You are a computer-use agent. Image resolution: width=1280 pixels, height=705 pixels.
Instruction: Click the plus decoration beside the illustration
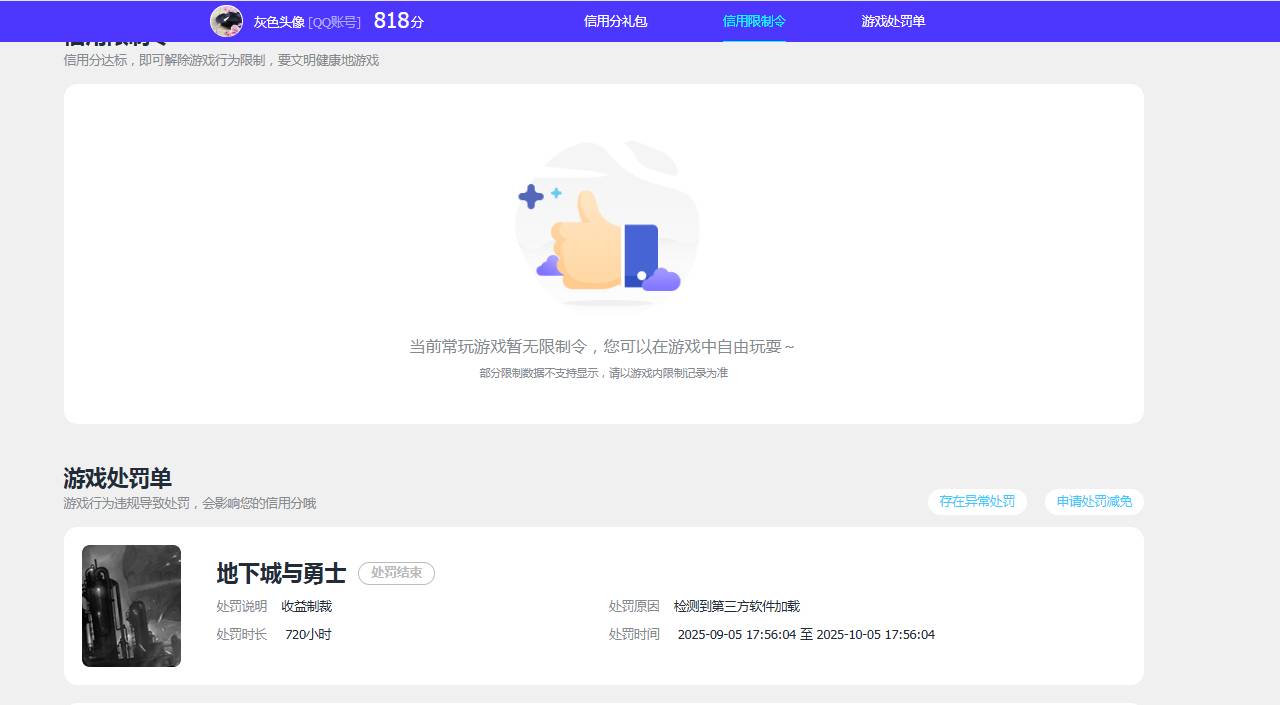point(531,197)
